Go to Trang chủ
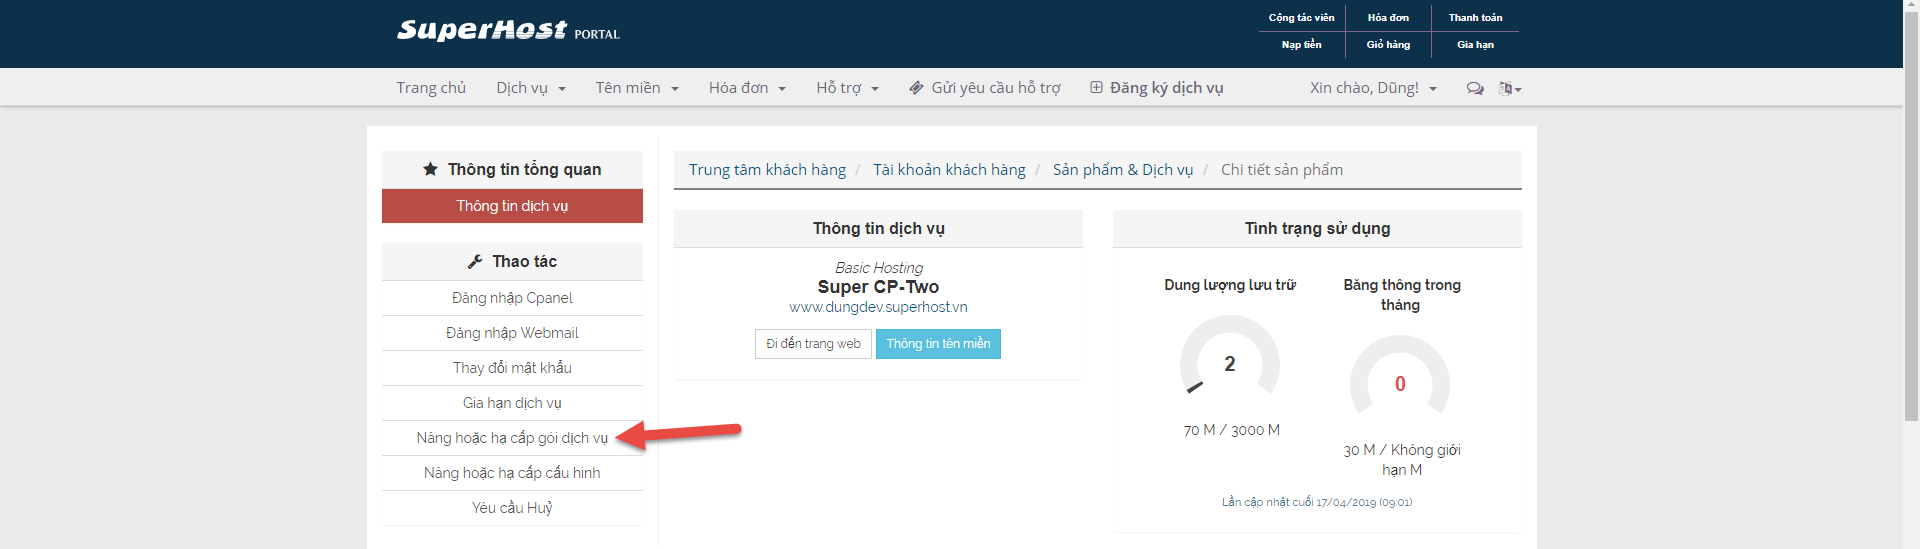The height and width of the screenshot is (549, 1920). click(431, 88)
